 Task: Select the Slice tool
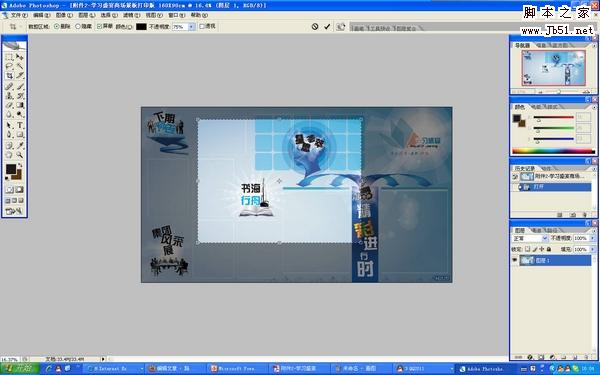coord(20,76)
